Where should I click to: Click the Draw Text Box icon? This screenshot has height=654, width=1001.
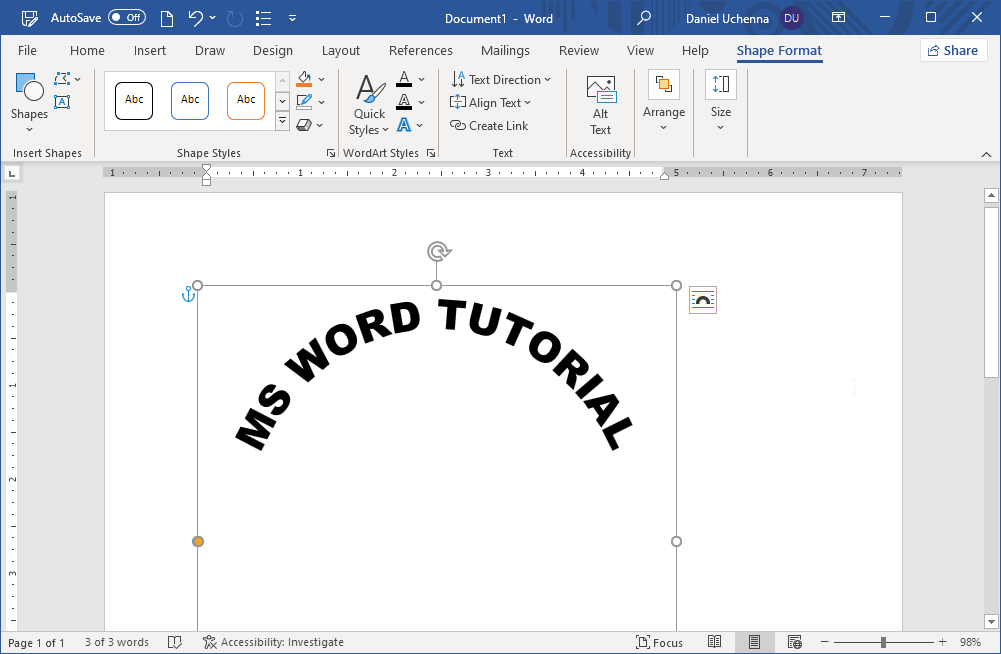tap(62, 102)
